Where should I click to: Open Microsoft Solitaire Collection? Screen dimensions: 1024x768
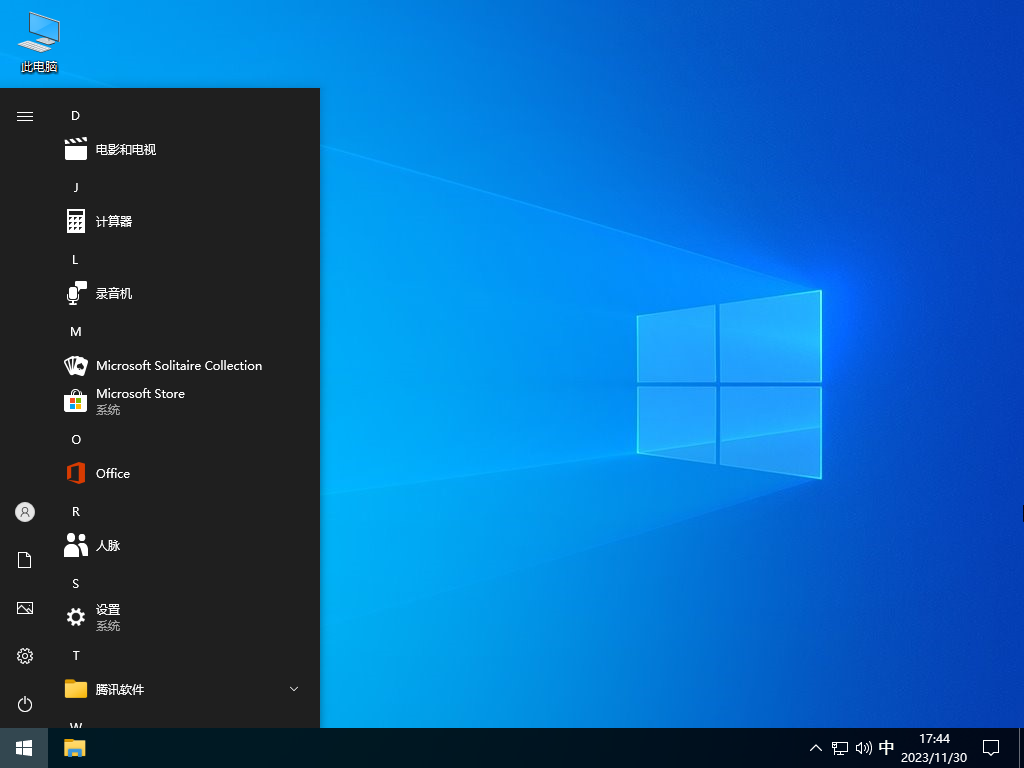(x=178, y=365)
